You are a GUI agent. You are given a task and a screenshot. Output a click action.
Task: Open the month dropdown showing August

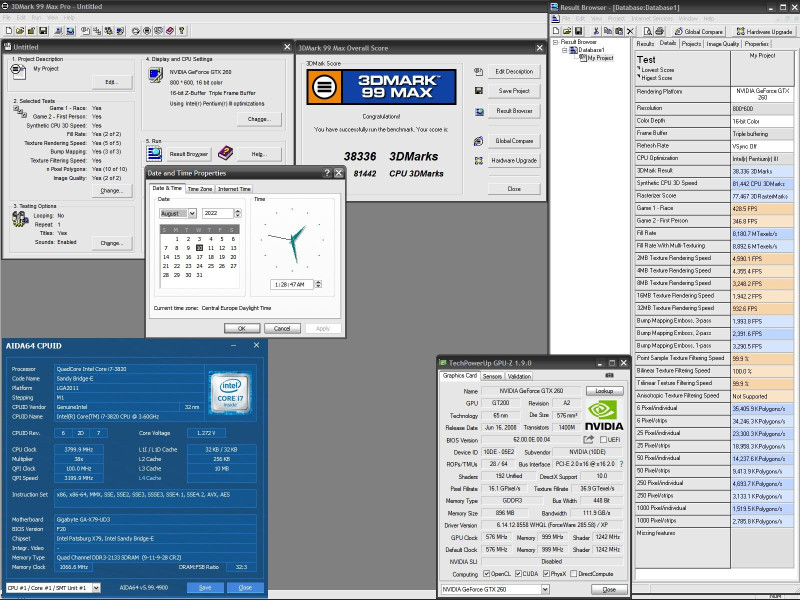pyautogui.click(x=192, y=213)
